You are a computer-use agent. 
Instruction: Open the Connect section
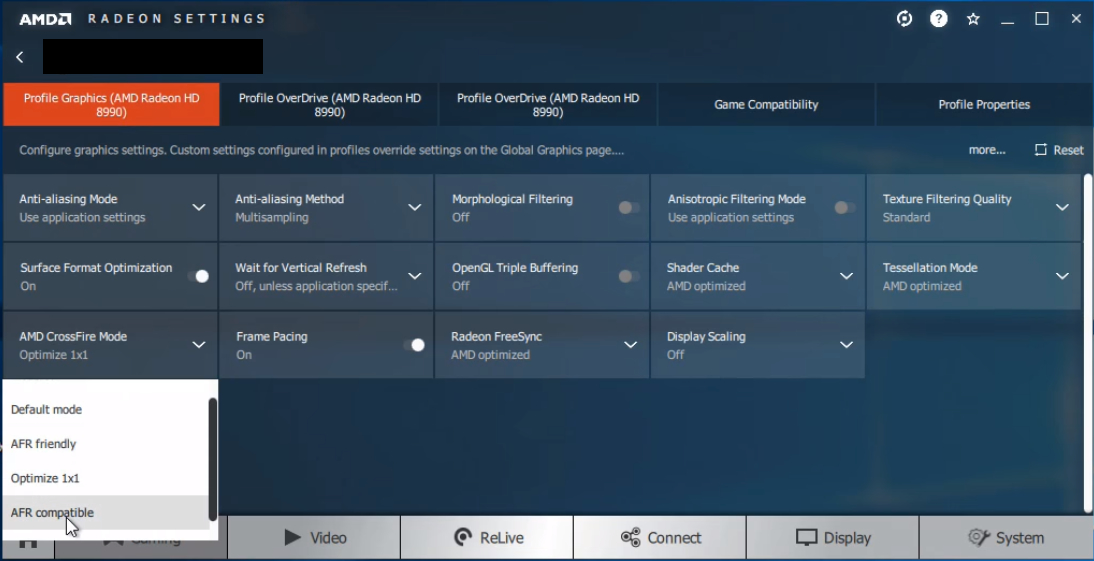coord(660,537)
